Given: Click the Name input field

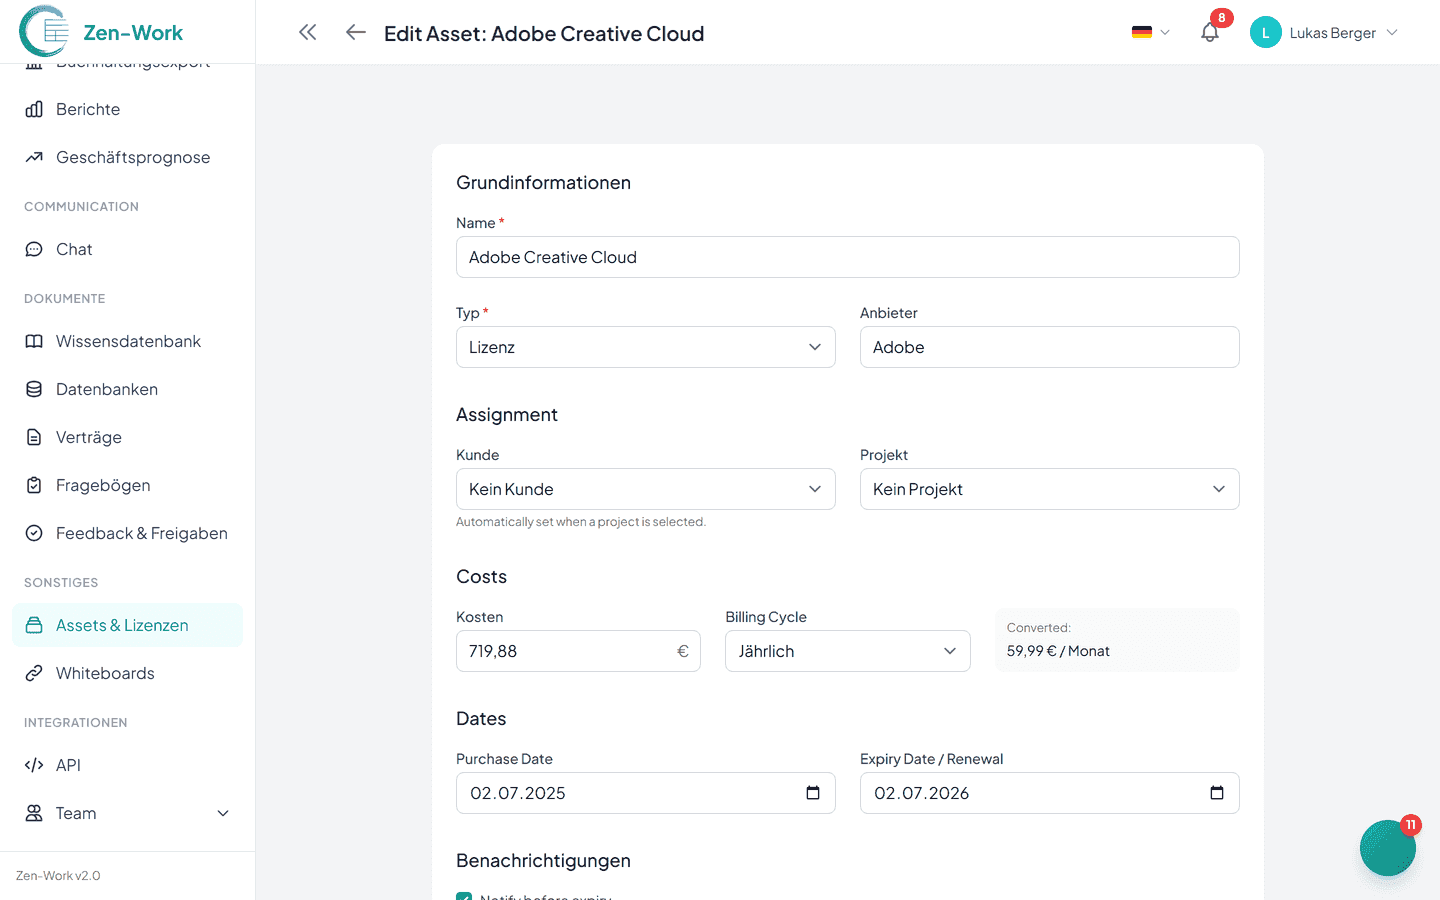Looking at the screenshot, I should pyautogui.click(x=848, y=257).
